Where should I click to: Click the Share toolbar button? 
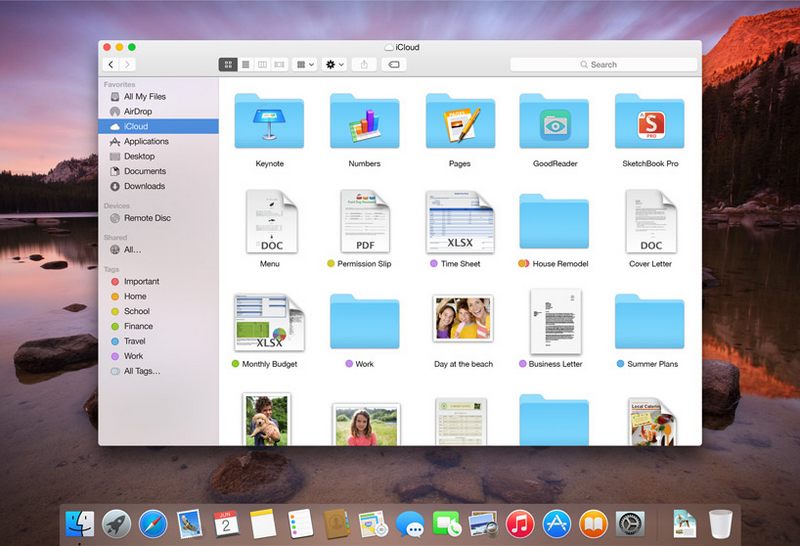[364, 64]
